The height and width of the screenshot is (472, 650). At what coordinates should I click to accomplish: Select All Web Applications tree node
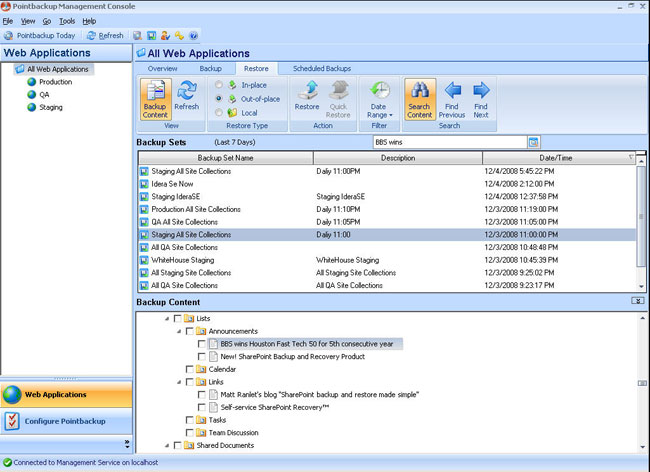click(x=54, y=69)
